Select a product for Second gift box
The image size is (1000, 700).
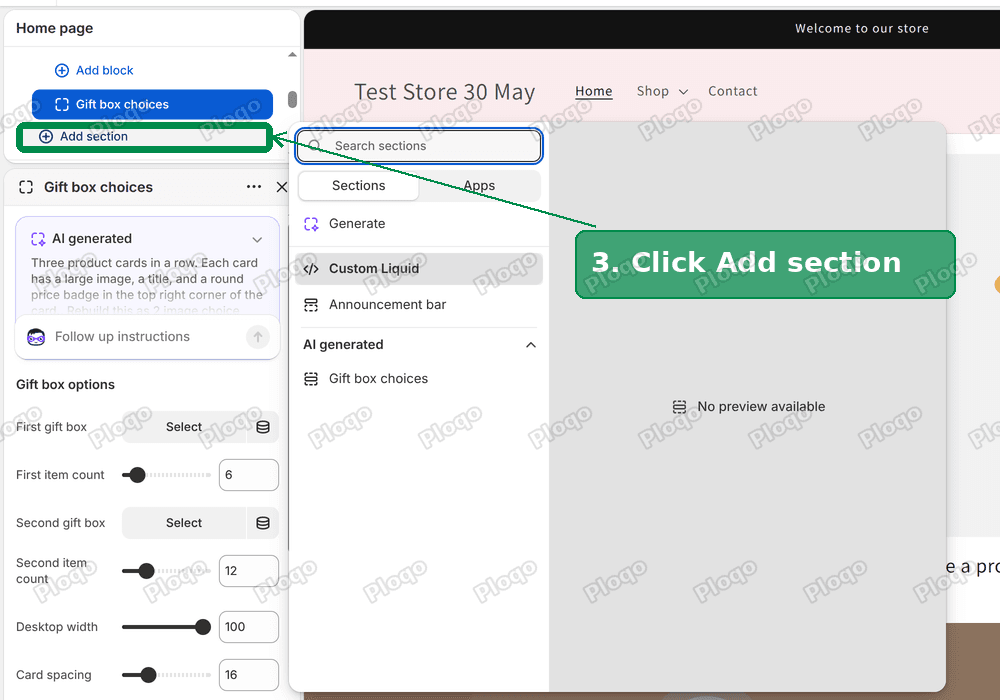point(184,523)
